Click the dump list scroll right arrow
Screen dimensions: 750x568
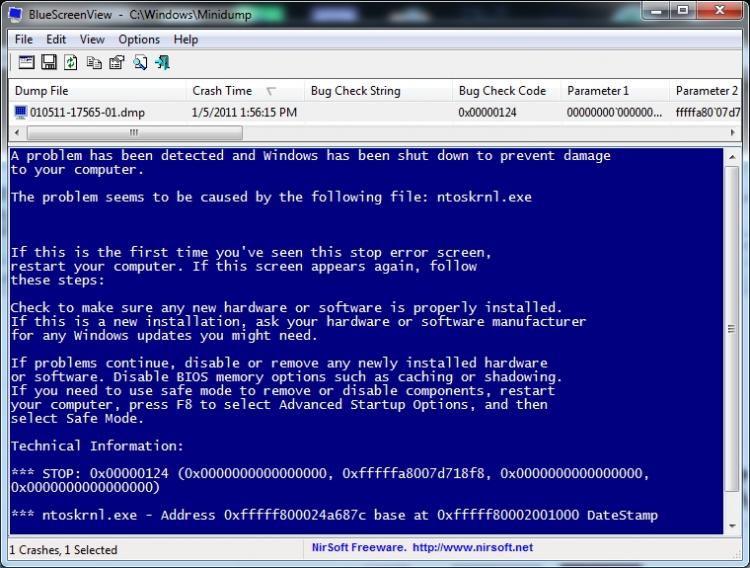[x=732, y=133]
